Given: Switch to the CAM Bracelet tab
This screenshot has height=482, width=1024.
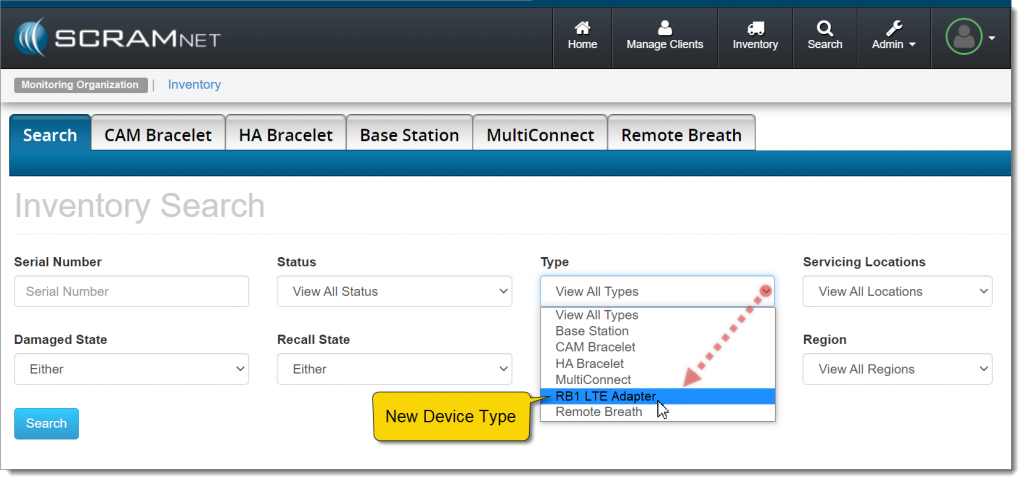Looking at the screenshot, I should (158, 135).
